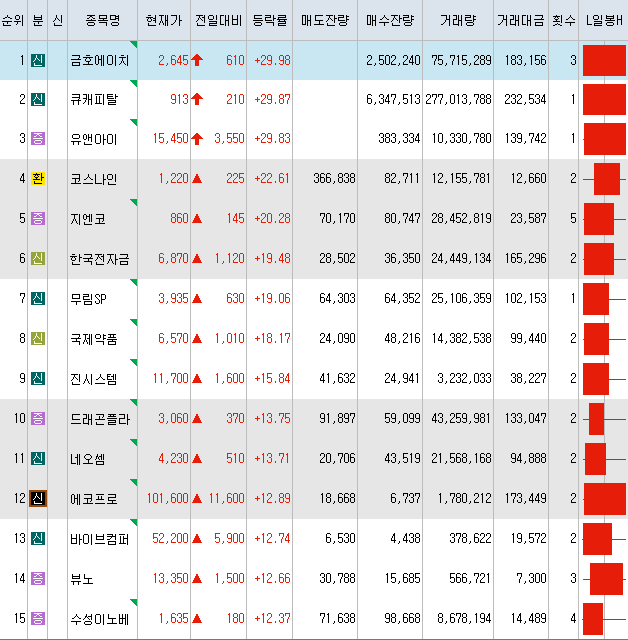Click the 분 column header
628x640 pixels.
[x=38, y=20]
